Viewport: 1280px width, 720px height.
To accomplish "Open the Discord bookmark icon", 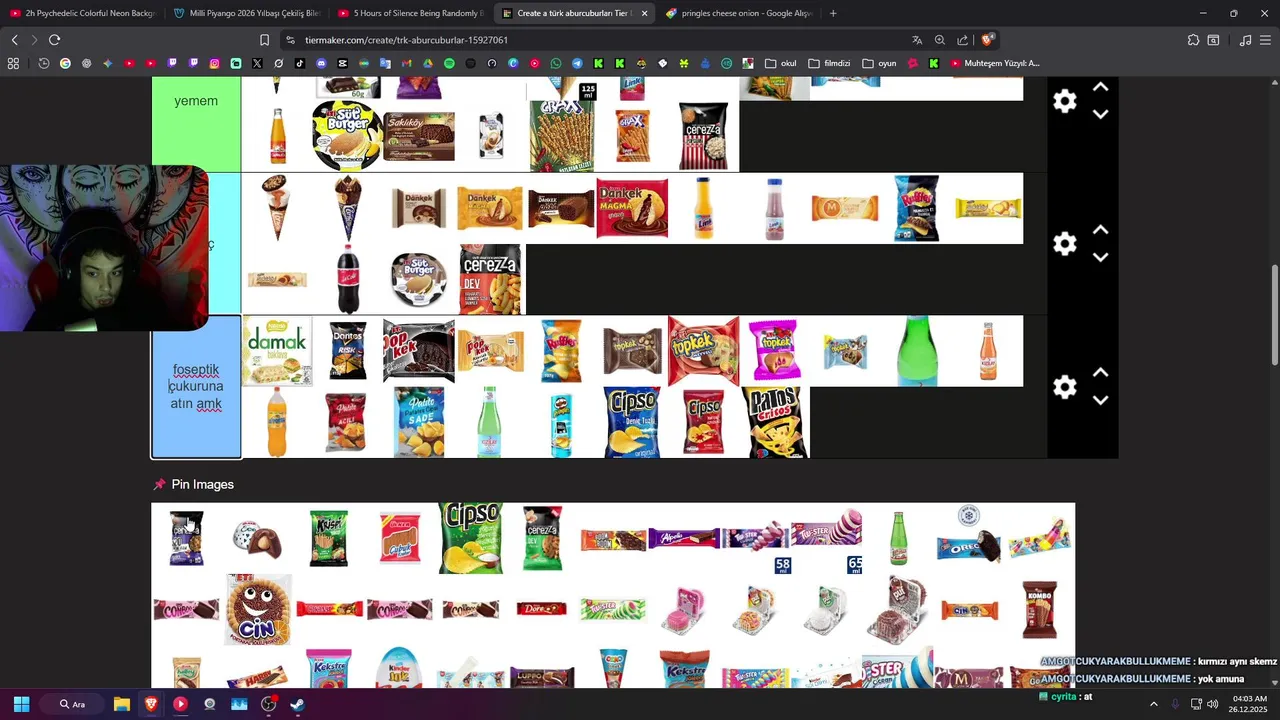I will (x=321, y=63).
